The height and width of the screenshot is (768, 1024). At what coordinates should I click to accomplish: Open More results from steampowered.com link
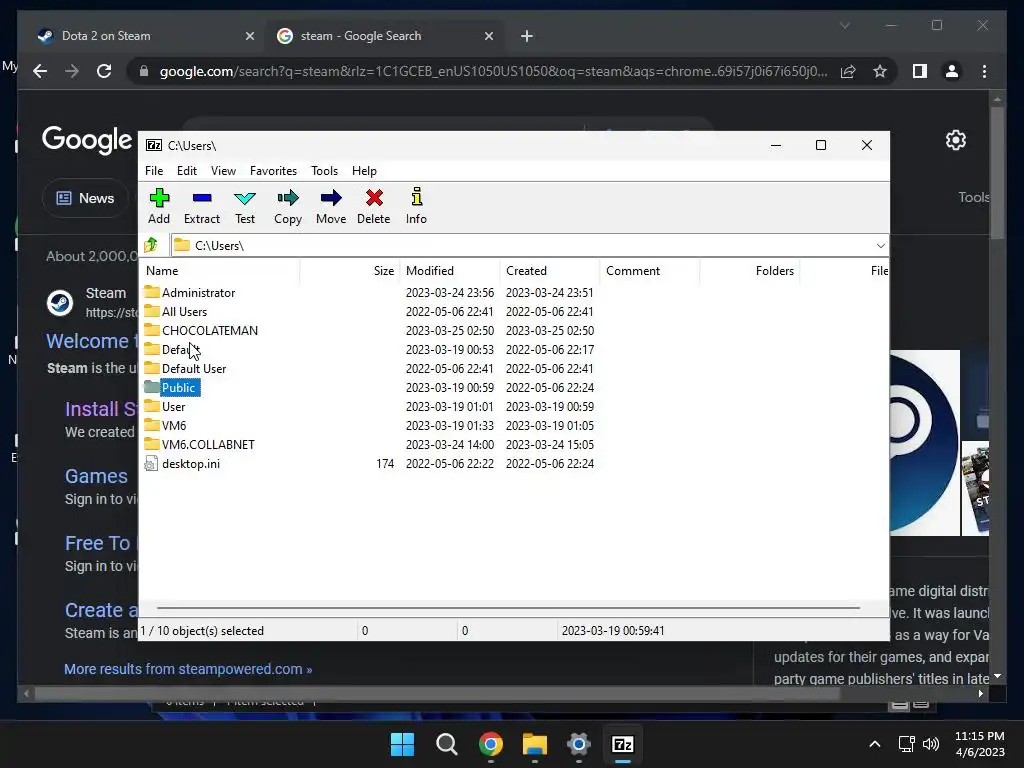[188, 669]
